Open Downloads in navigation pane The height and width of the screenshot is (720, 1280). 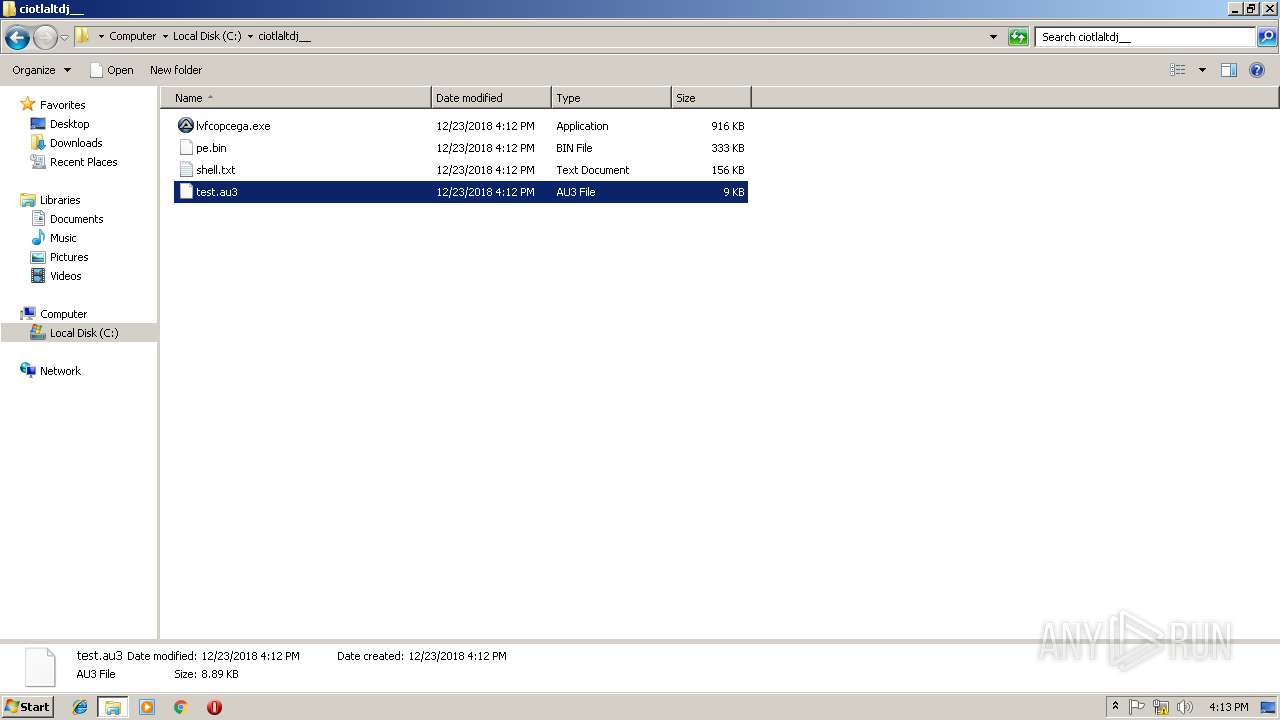pos(76,143)
